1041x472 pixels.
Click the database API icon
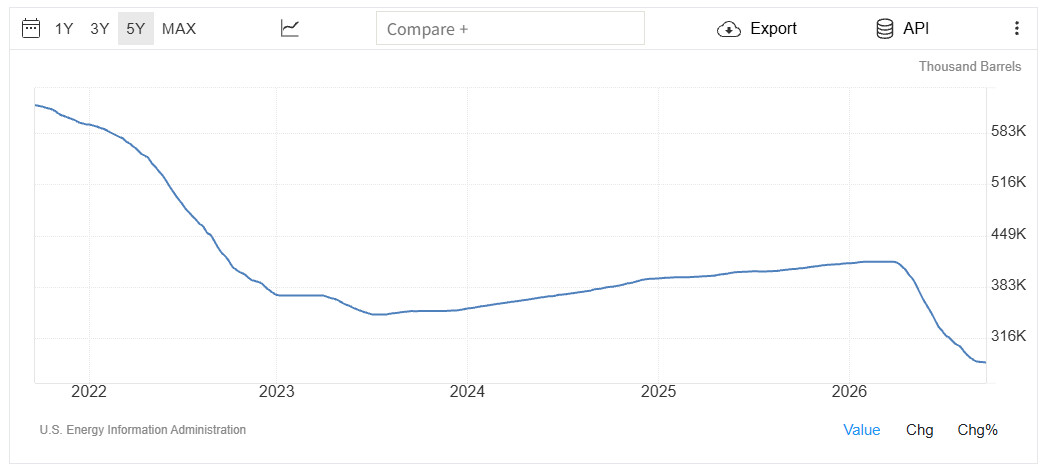(884, 29)
